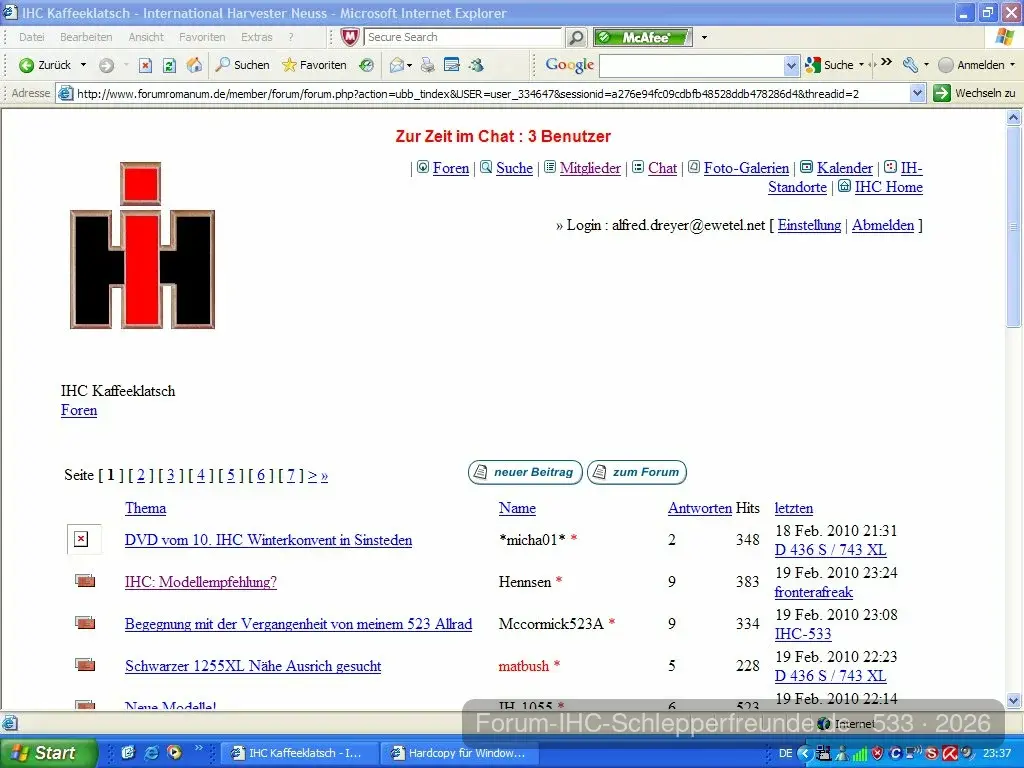Click the neuer Beitrag button

[x=525, y=472]
